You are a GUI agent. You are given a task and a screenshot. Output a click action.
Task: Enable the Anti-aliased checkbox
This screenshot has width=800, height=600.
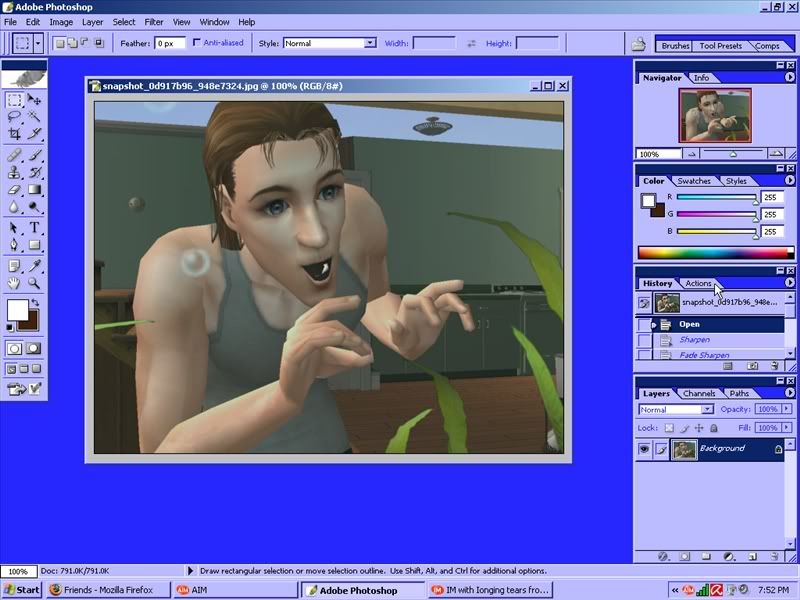tap(196, 43)
